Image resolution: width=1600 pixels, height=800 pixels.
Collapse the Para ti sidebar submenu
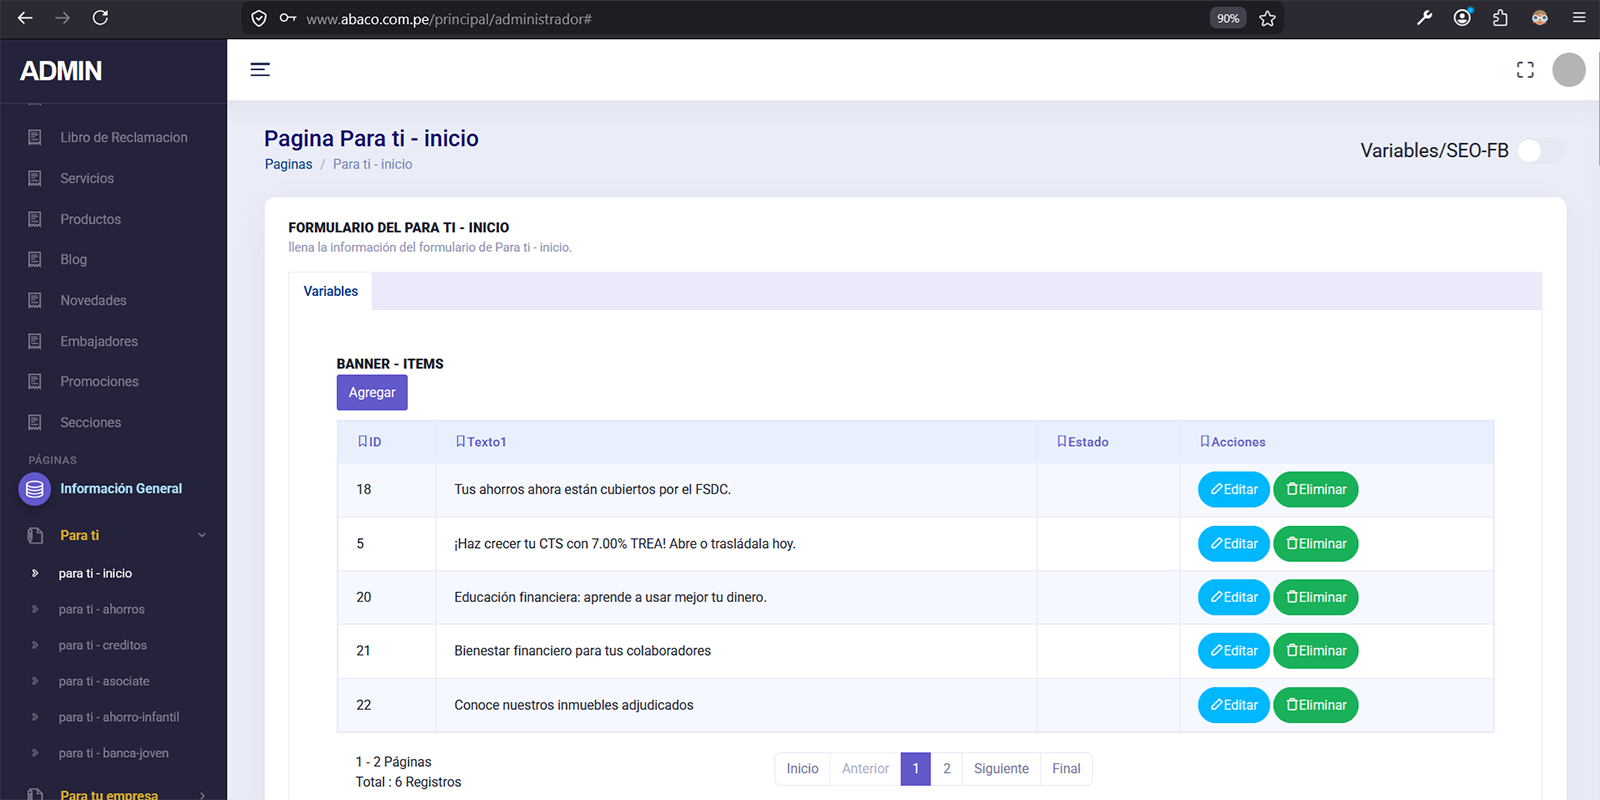(x=202, y=535)
